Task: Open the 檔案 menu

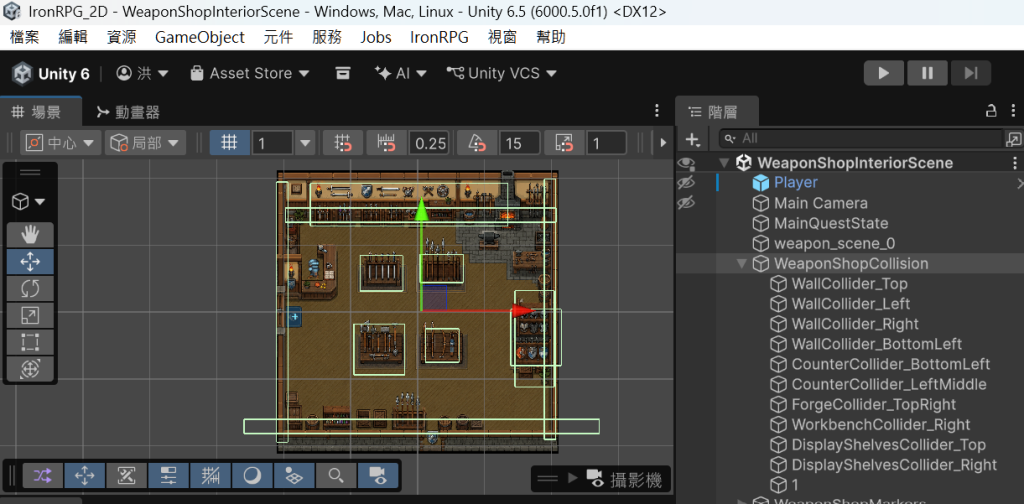Action: (x=25, y=37)
